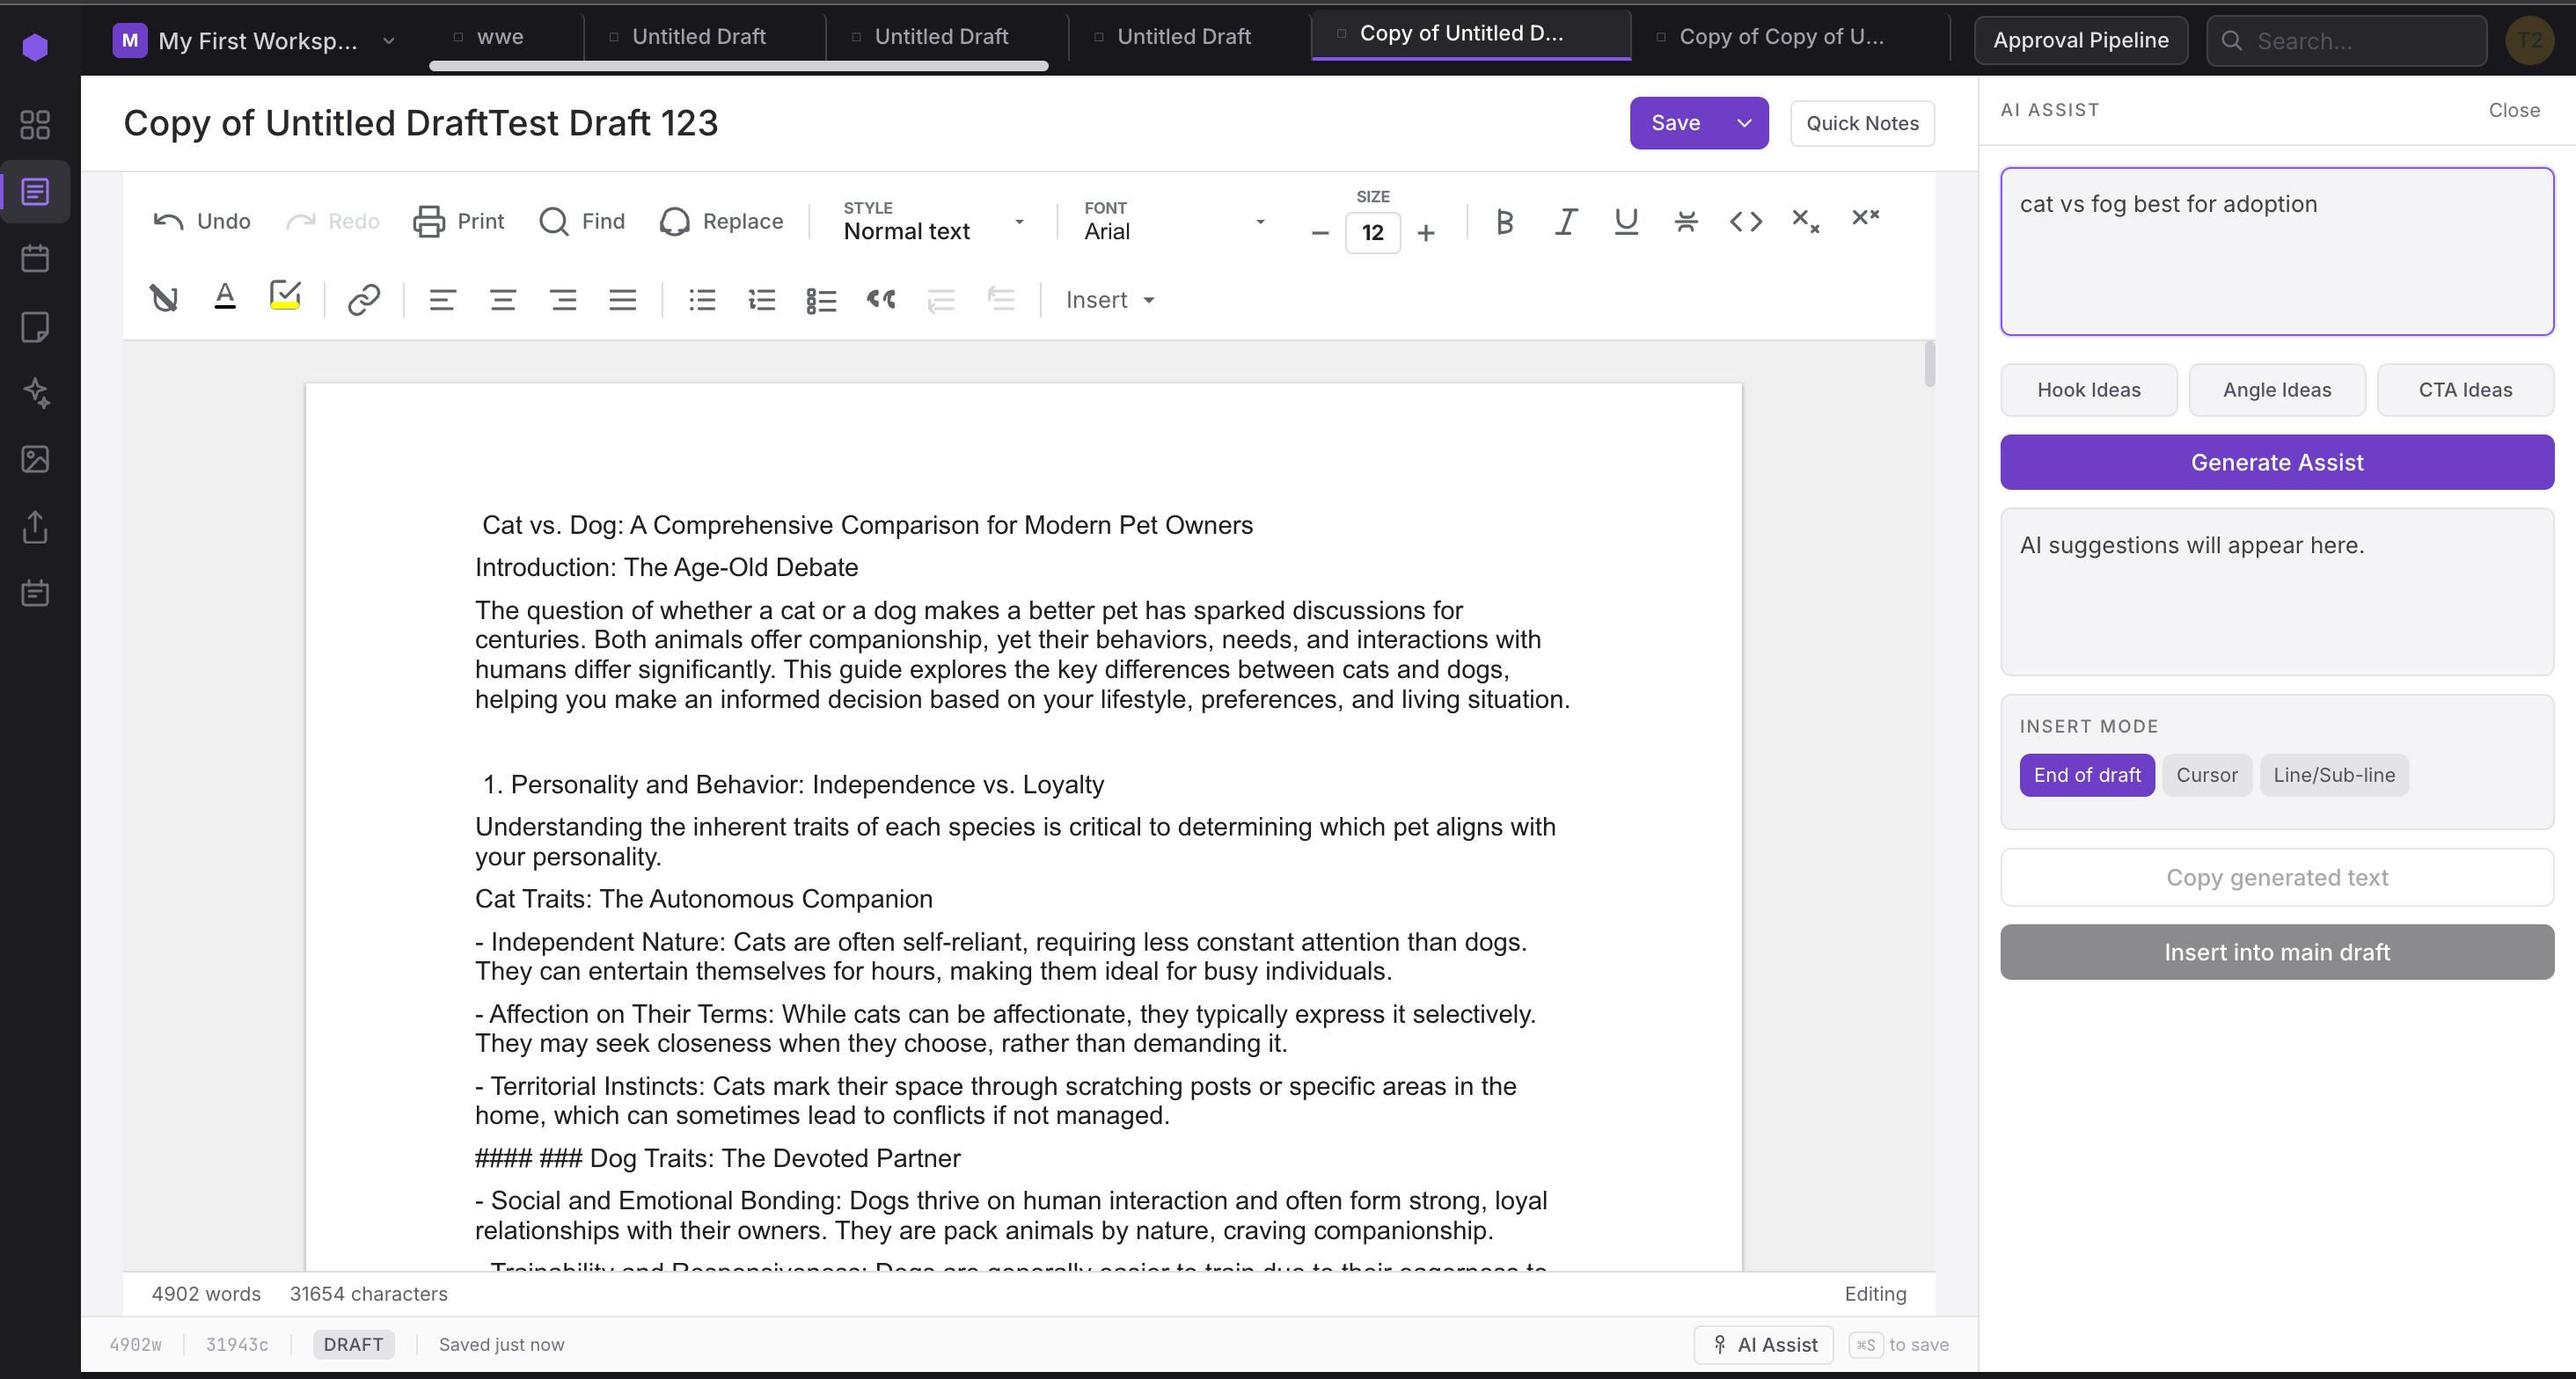The image size is (2576, 1379).
Task: Open the calendar panel in left sidebar
Action: [x=36, y=258]
